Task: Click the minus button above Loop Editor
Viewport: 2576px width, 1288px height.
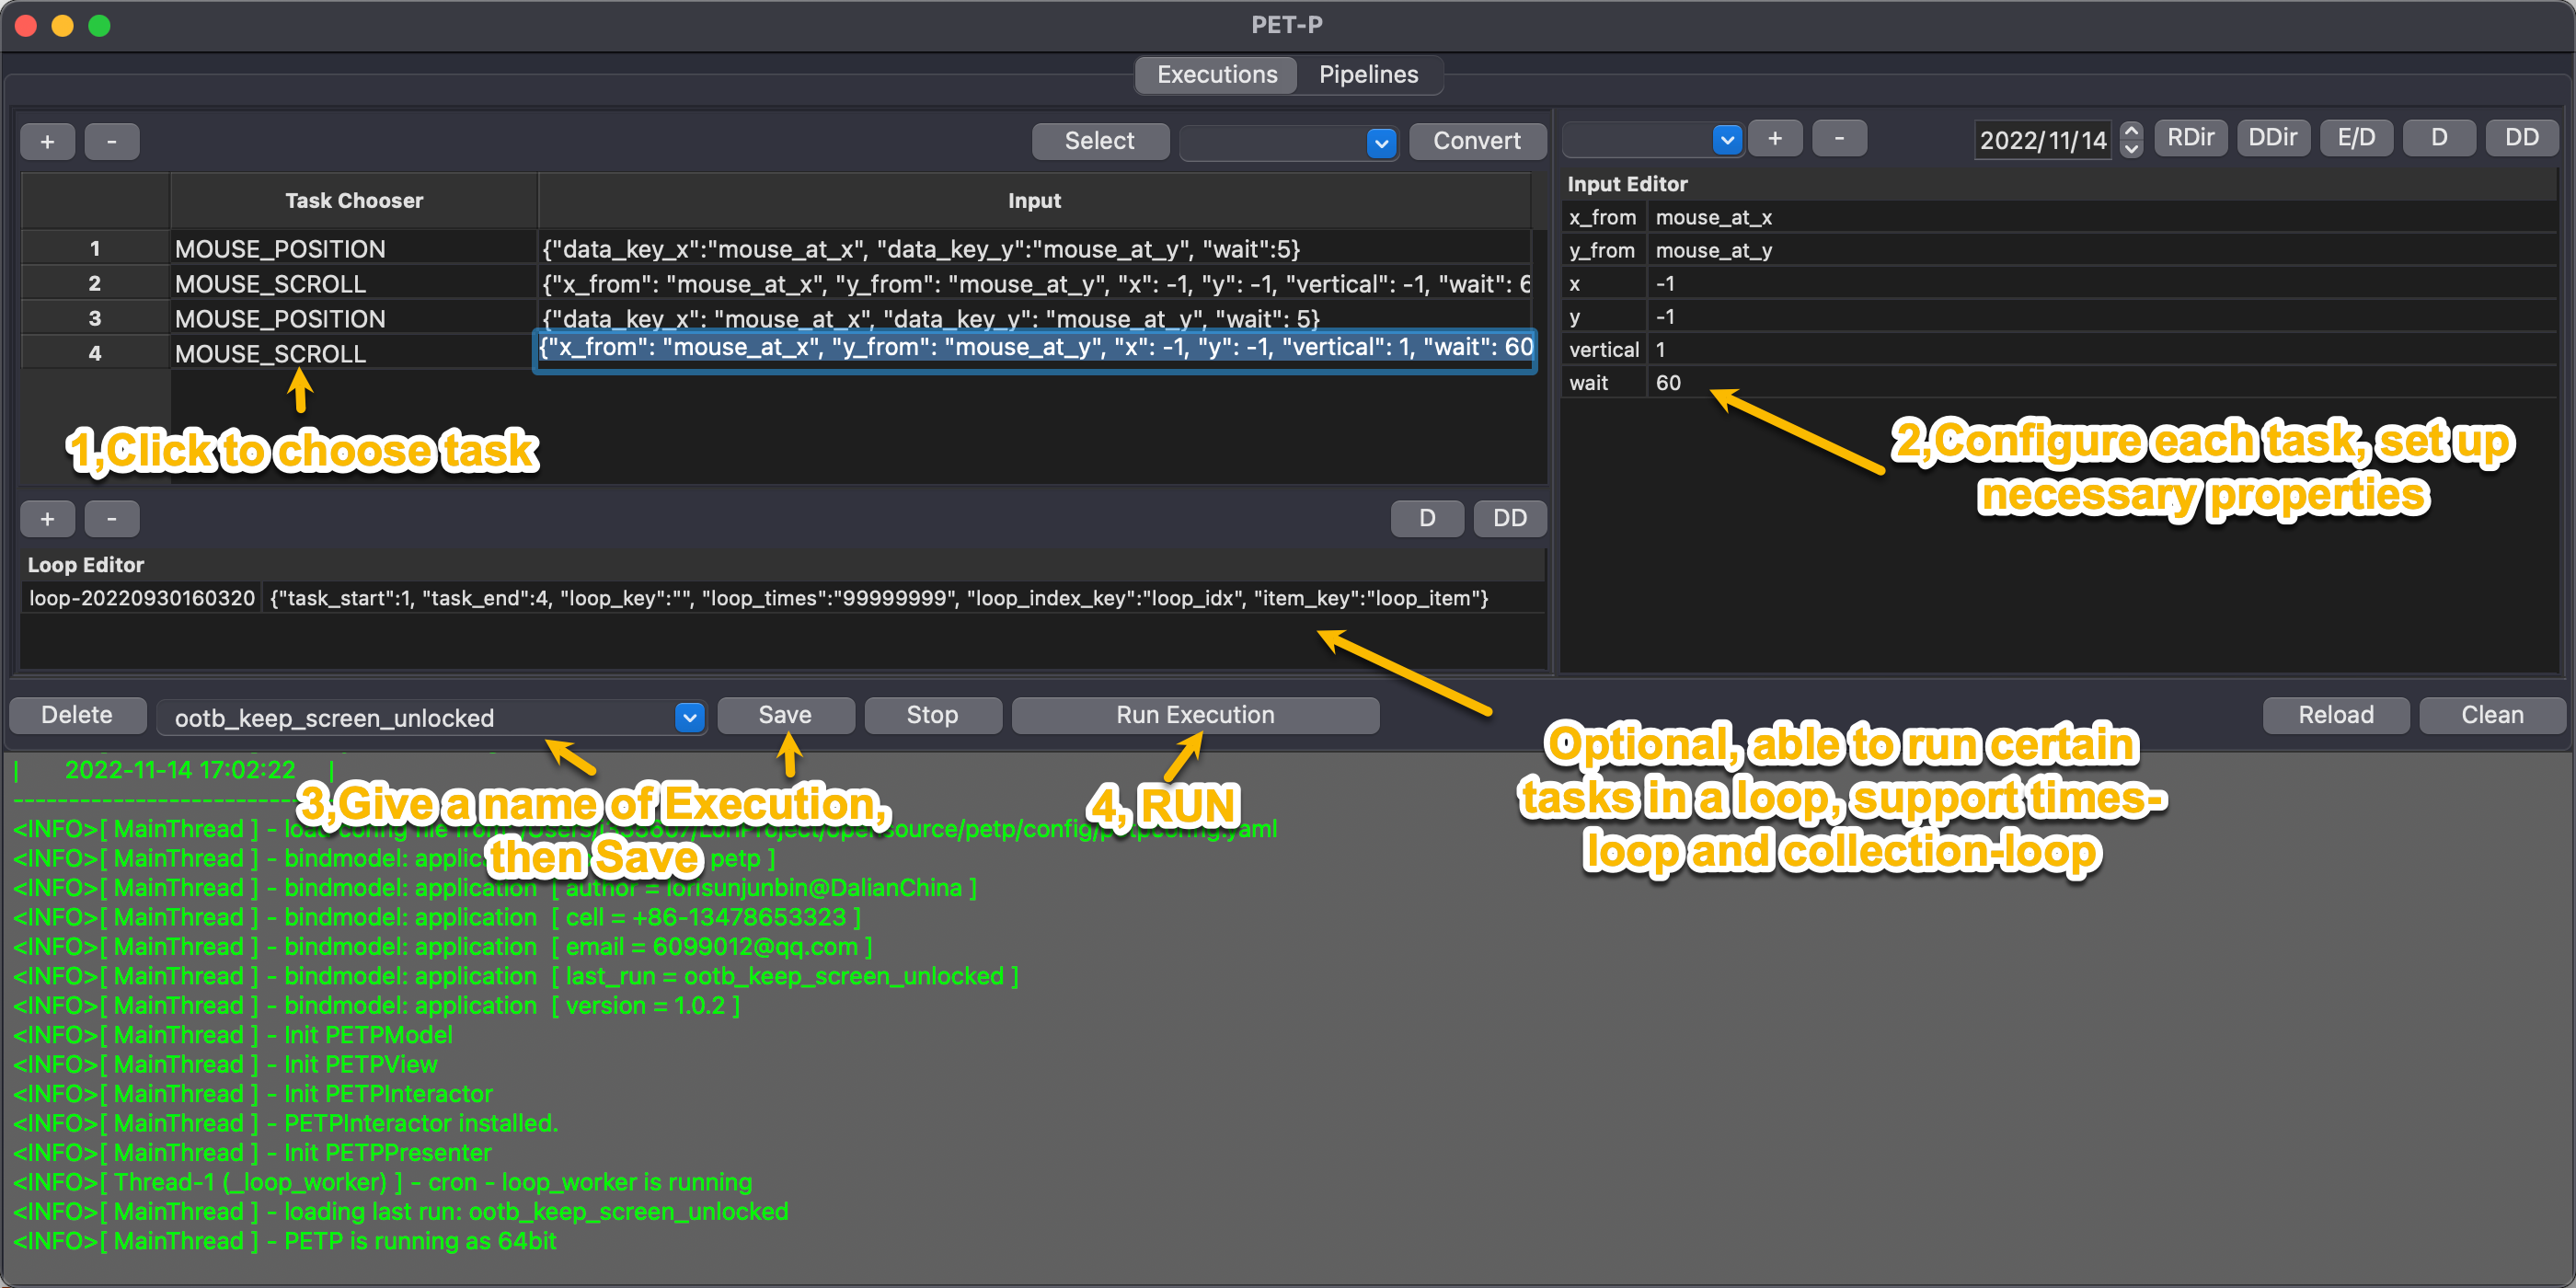Action: click(111, 518)
